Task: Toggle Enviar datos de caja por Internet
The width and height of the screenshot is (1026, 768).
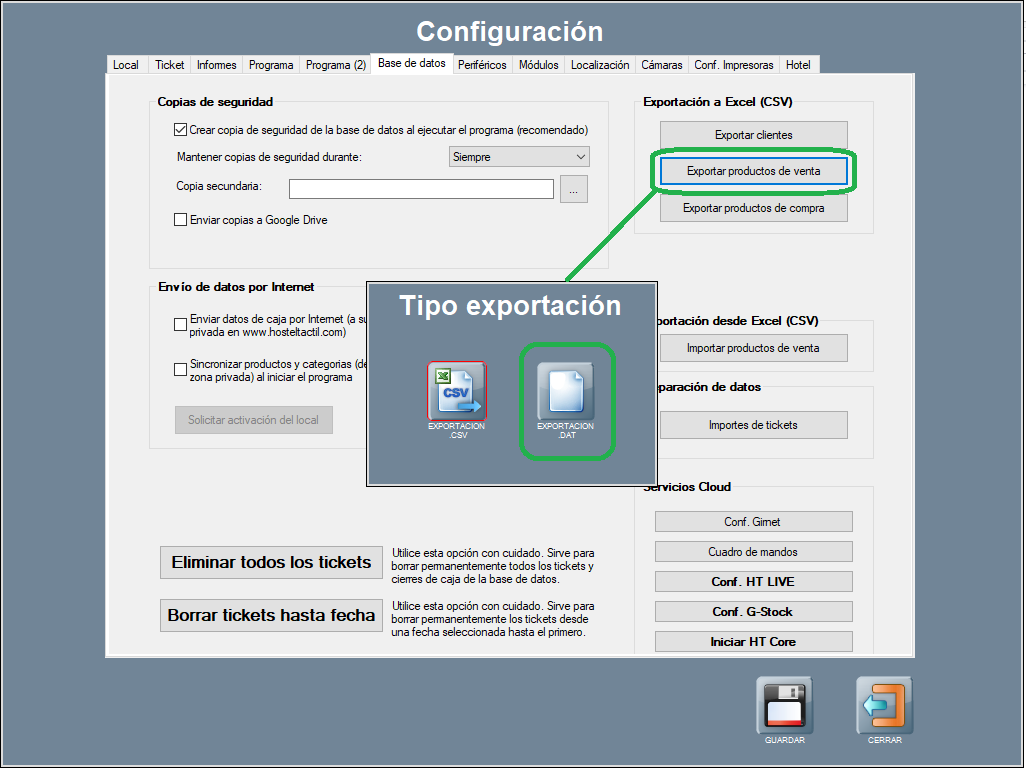Action: click(181, 324)
